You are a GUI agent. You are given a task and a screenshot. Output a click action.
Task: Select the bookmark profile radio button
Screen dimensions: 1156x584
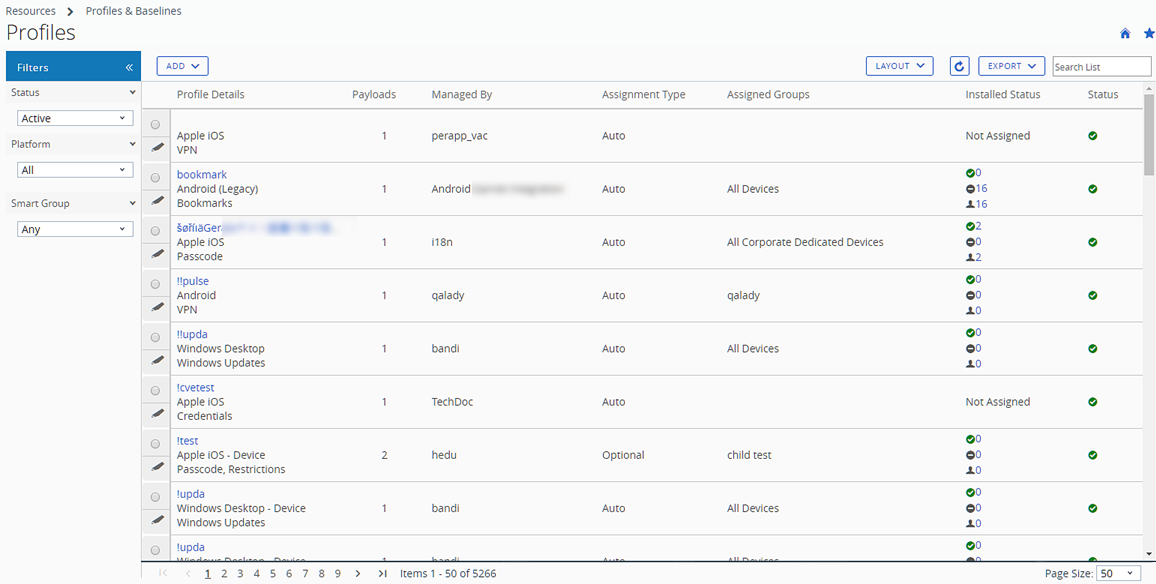tap(155, 177)
